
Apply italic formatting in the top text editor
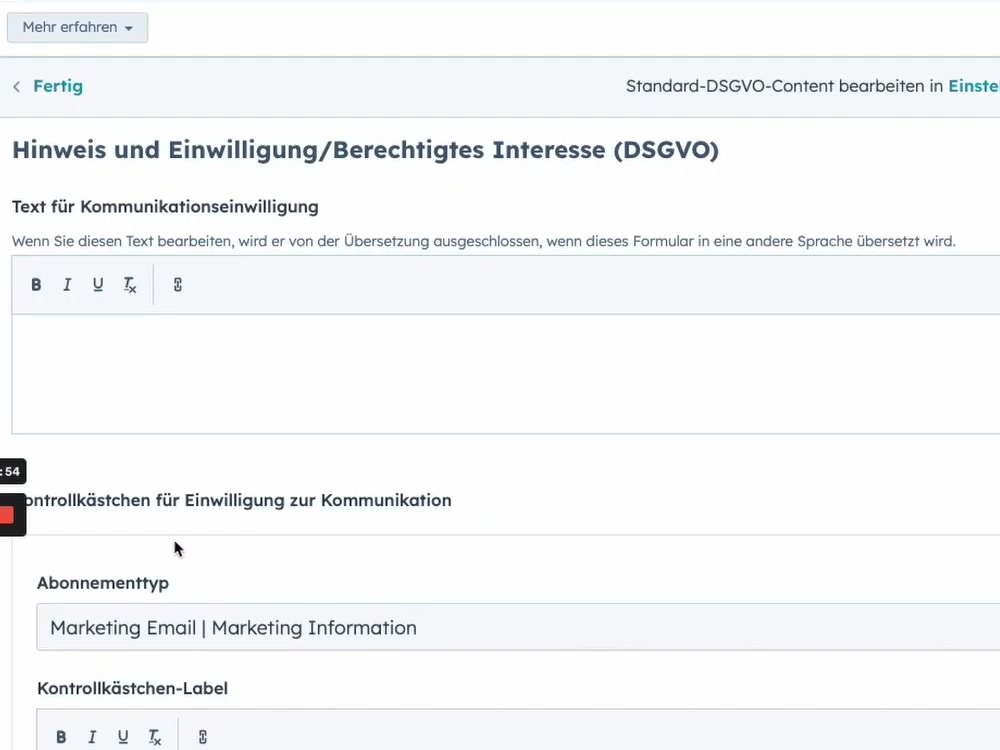click(x=66, y=284)
